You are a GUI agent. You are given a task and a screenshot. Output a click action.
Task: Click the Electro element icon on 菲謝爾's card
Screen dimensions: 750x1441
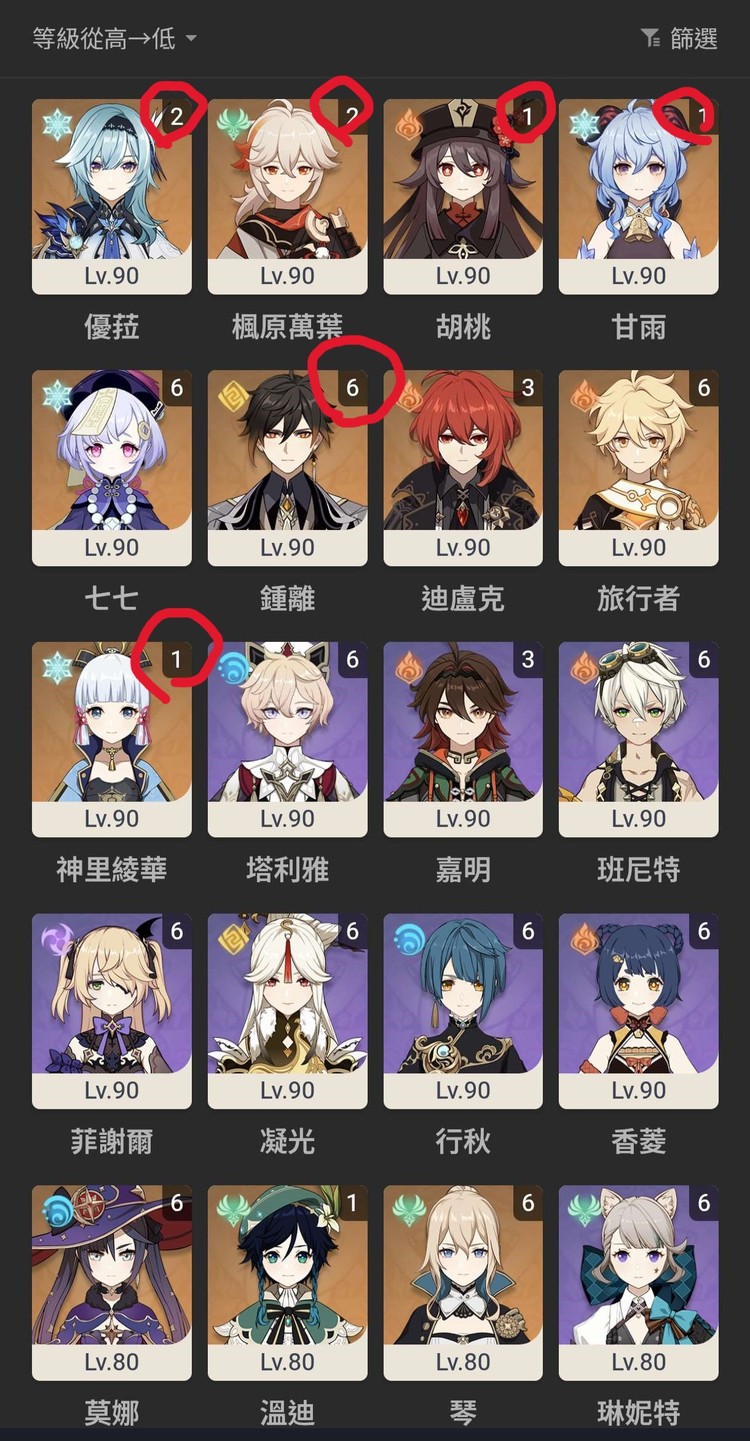pyautogui.click(x=56, y=938)
